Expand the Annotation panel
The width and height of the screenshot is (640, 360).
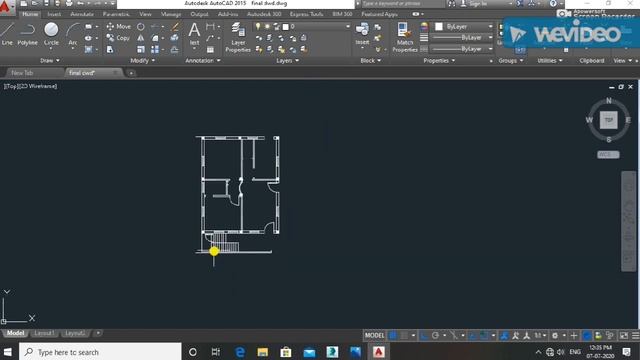203,60
